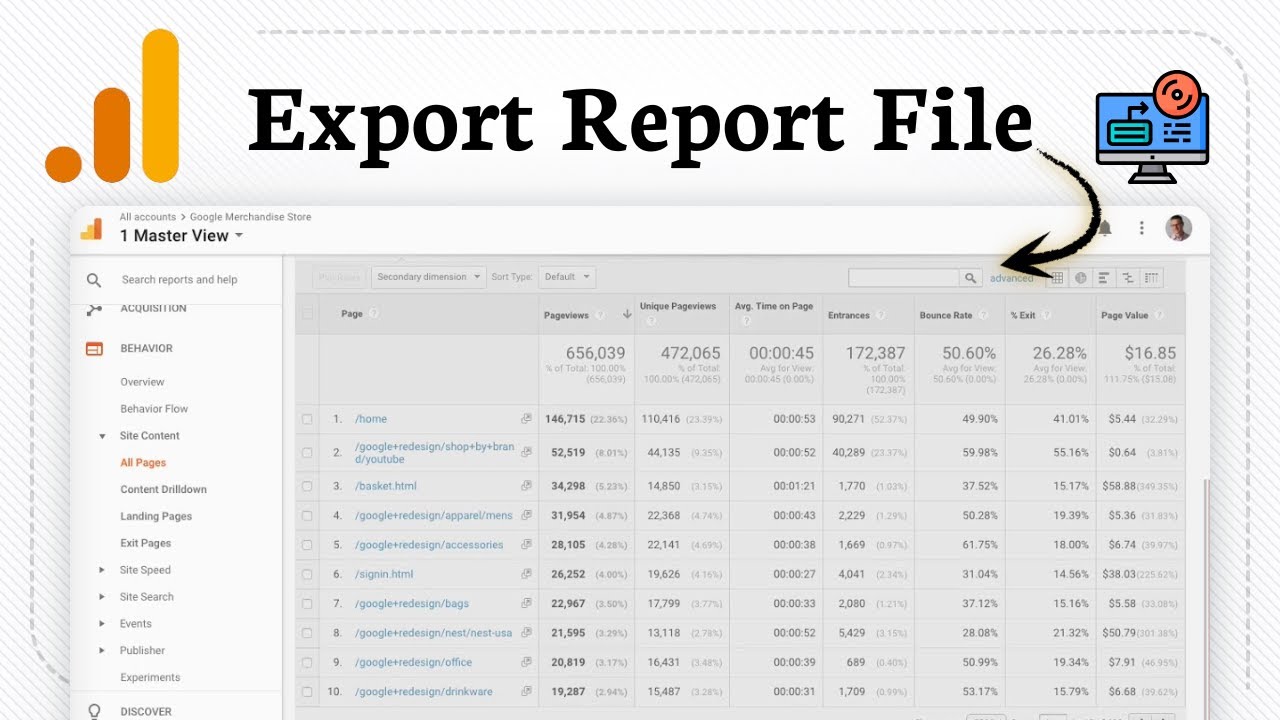
Task: Click the help icon next to % Exit
Action: (1046, 315)
